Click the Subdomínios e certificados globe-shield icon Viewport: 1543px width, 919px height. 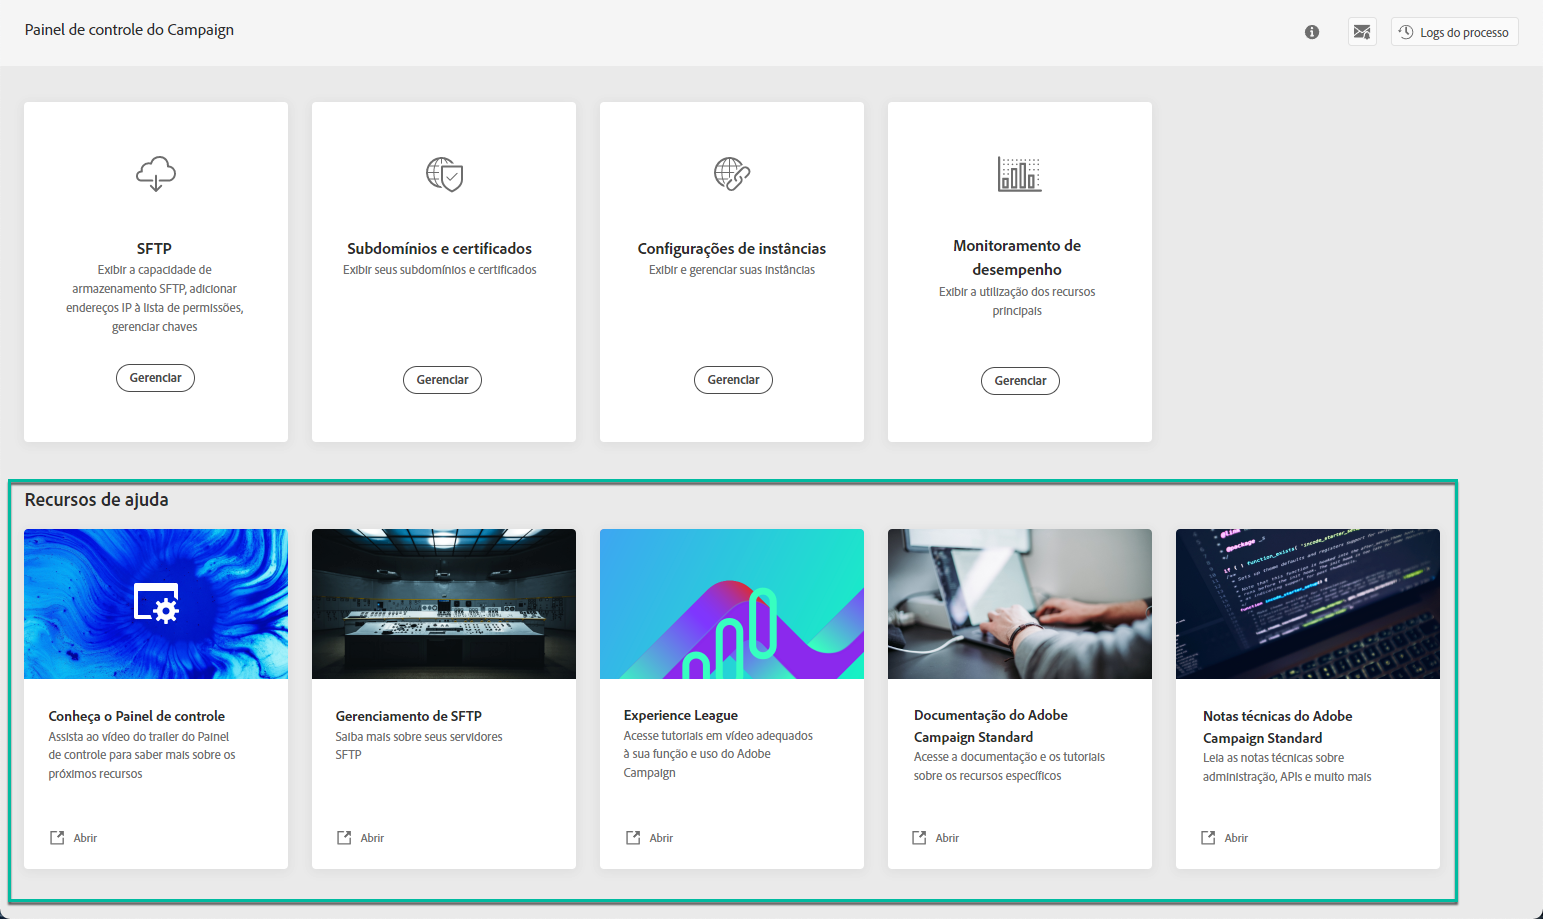pyautogui.click(x=444, y=174)
